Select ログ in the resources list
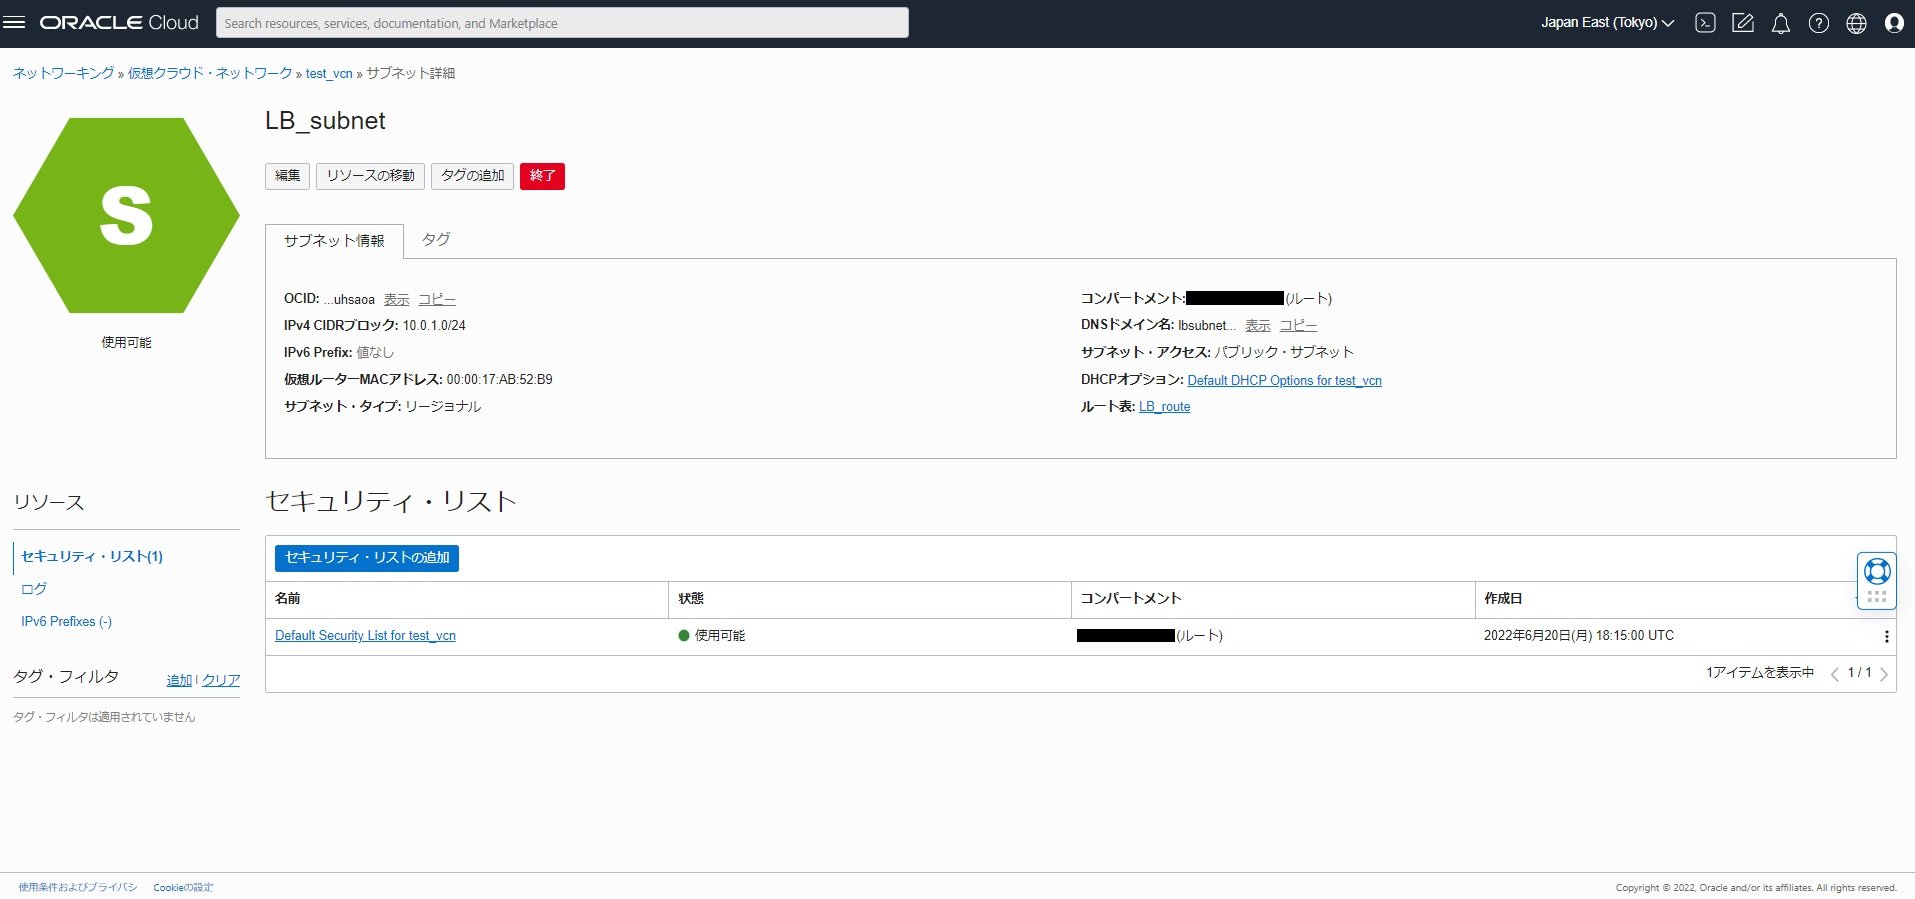This screenshot has width=1915, height=899. point(34,589)
